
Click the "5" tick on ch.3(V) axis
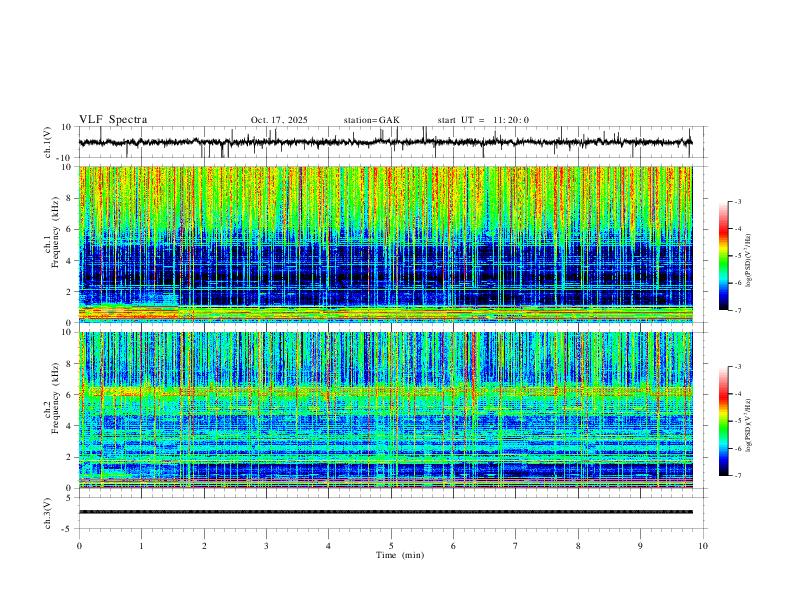(70, 497)
